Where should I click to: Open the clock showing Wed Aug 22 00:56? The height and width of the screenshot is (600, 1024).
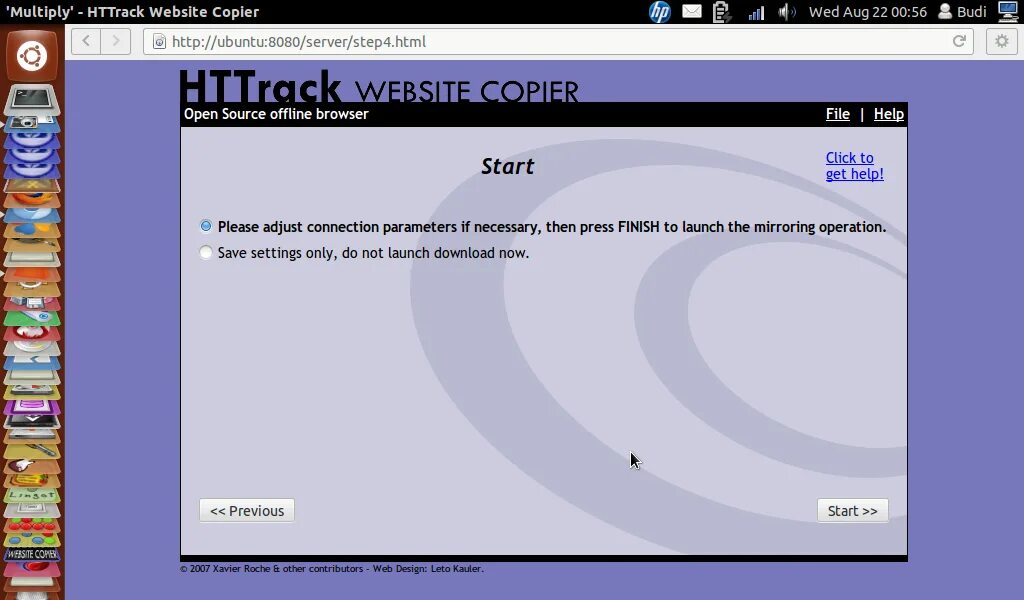tap(868, 12)
